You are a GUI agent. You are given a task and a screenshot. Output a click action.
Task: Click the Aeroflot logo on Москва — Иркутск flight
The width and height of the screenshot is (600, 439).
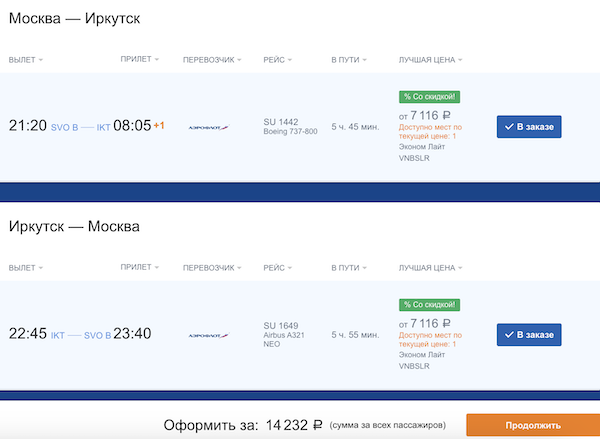pyautogui.click(x=208, y=127)
